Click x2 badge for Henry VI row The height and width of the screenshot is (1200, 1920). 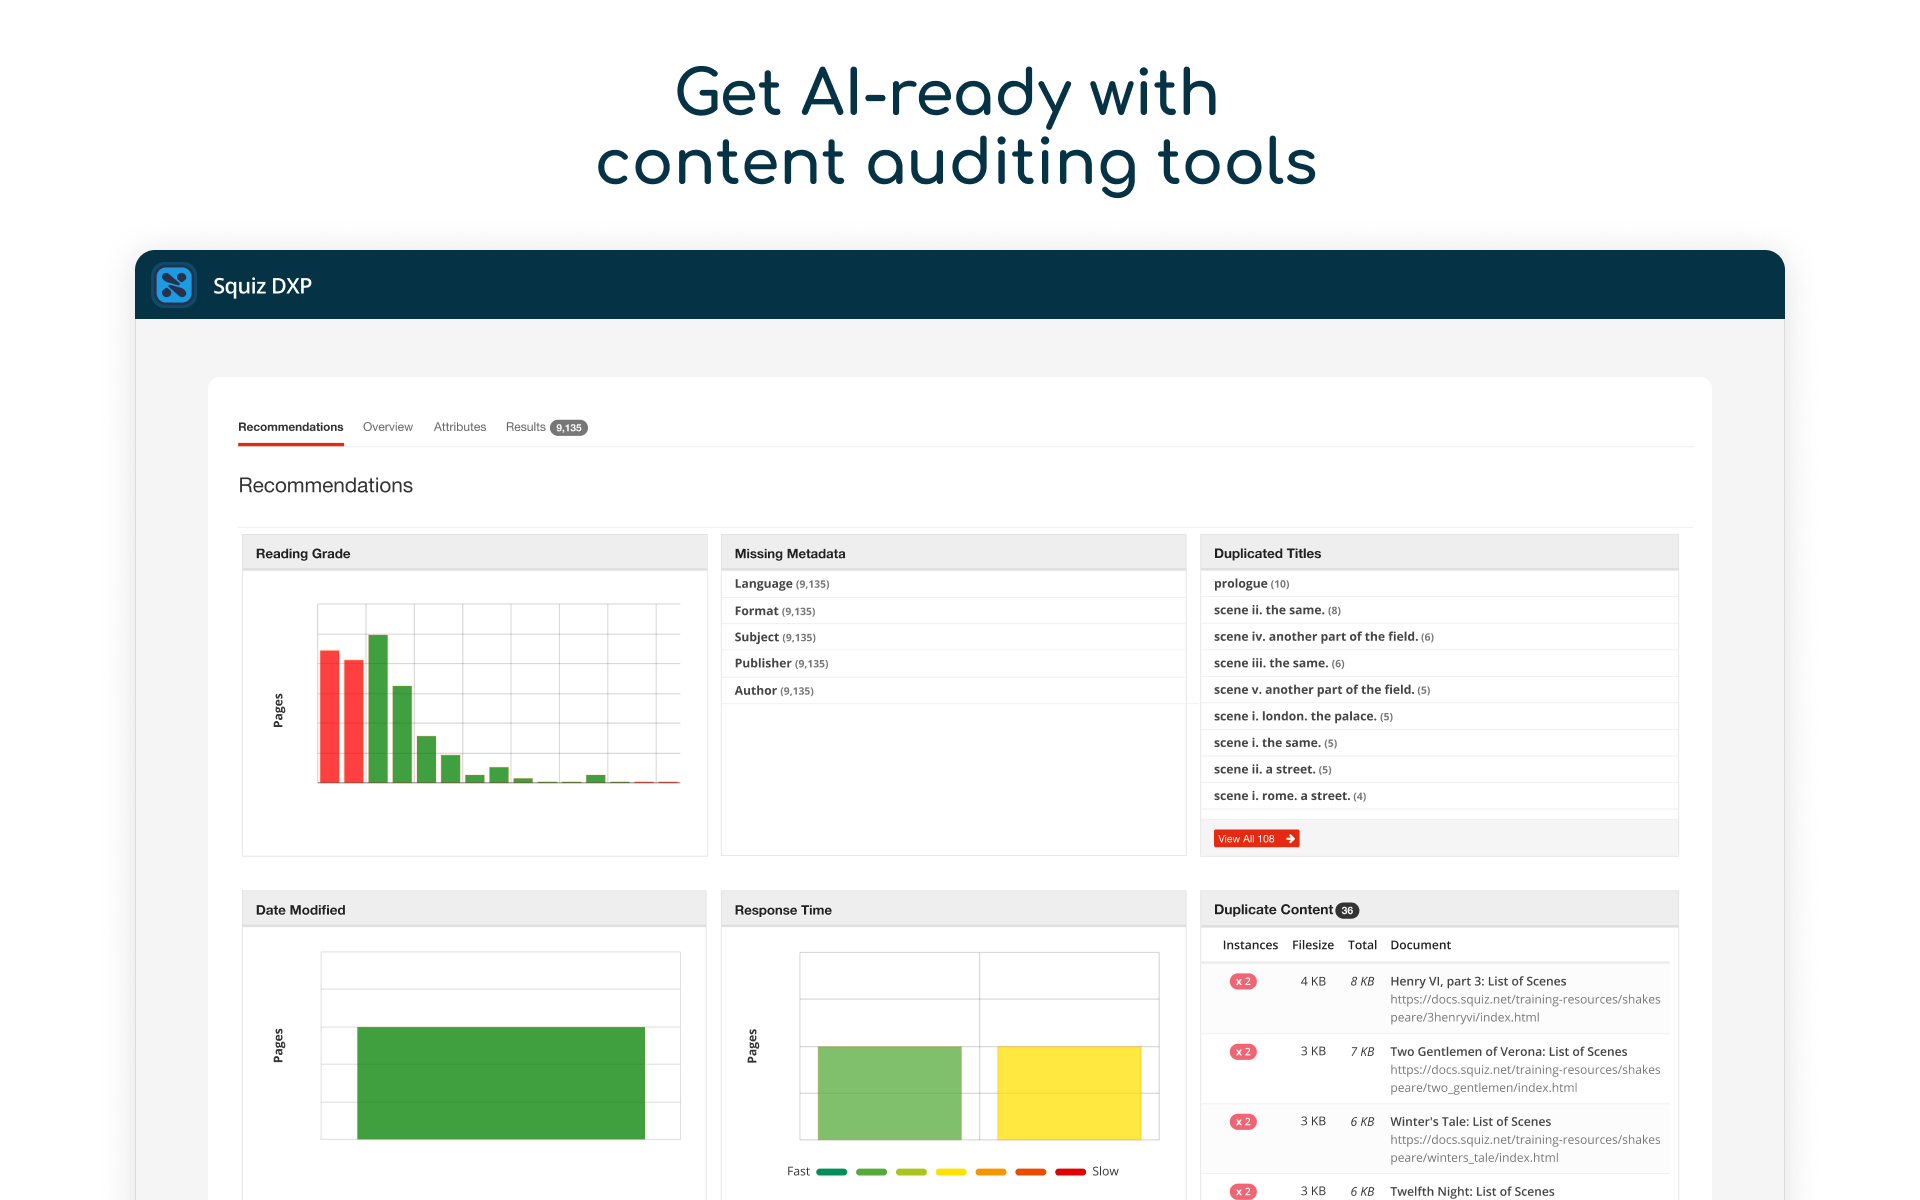[1243, 982]
